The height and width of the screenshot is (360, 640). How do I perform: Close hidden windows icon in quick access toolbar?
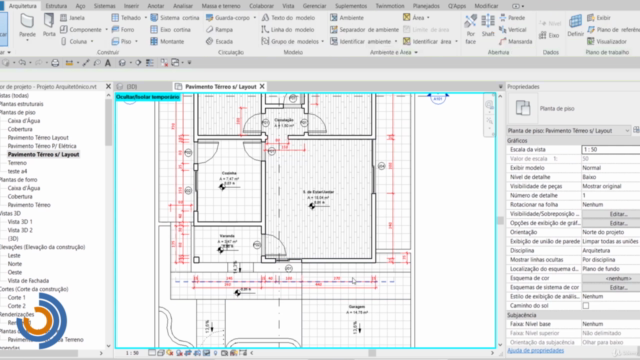(x=164, y=63)
